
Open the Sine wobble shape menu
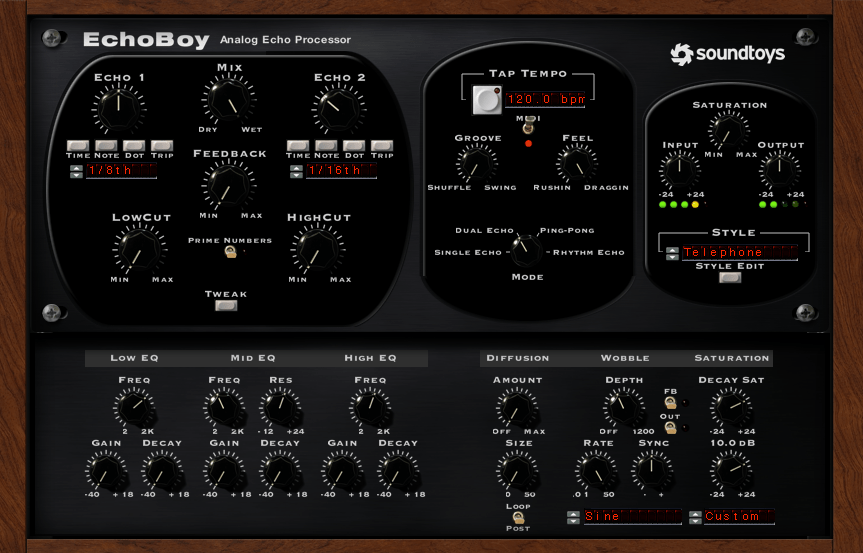(630, 517)
